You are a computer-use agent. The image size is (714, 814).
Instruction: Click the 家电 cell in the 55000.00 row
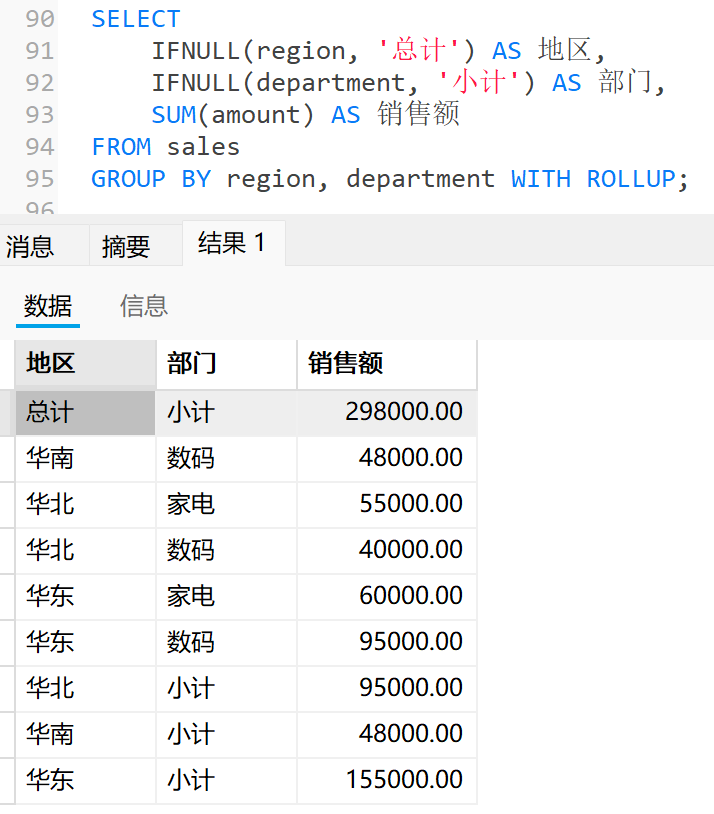(x=191, y=504)
